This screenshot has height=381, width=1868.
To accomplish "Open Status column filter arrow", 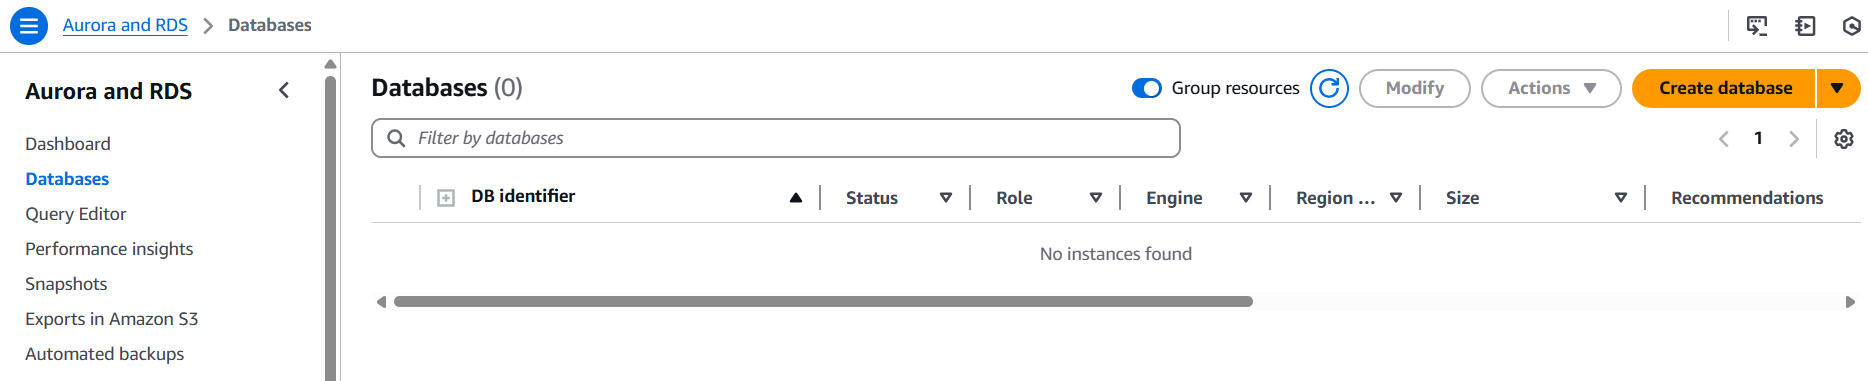I will 945,198.
